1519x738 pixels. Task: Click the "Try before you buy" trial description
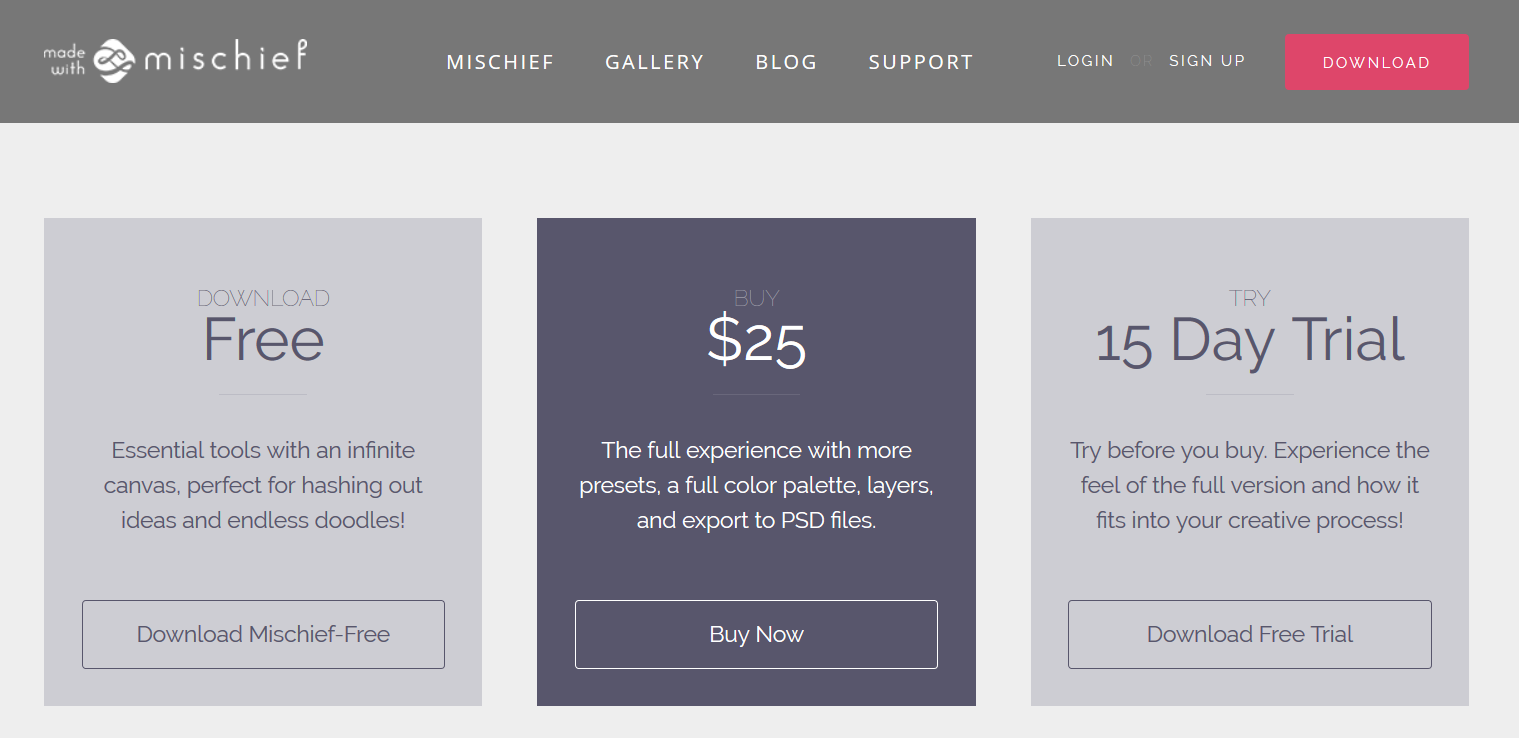coord(1249,485)
